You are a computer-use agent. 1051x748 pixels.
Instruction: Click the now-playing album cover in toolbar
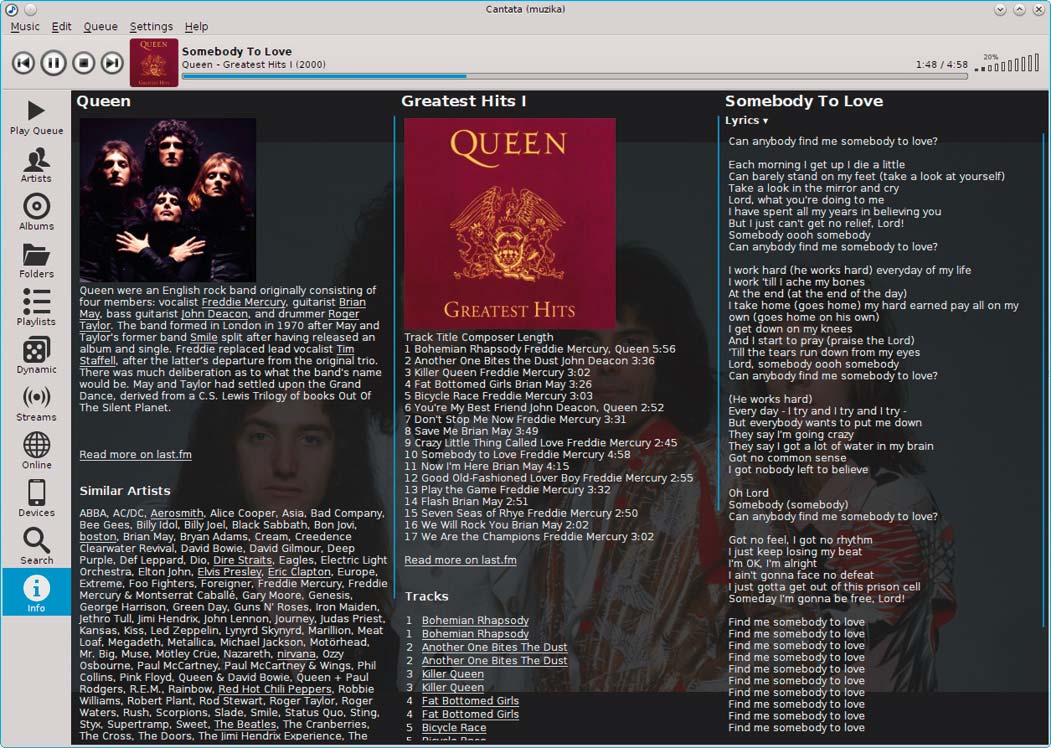pyautogui.click(x=154, y=63)
